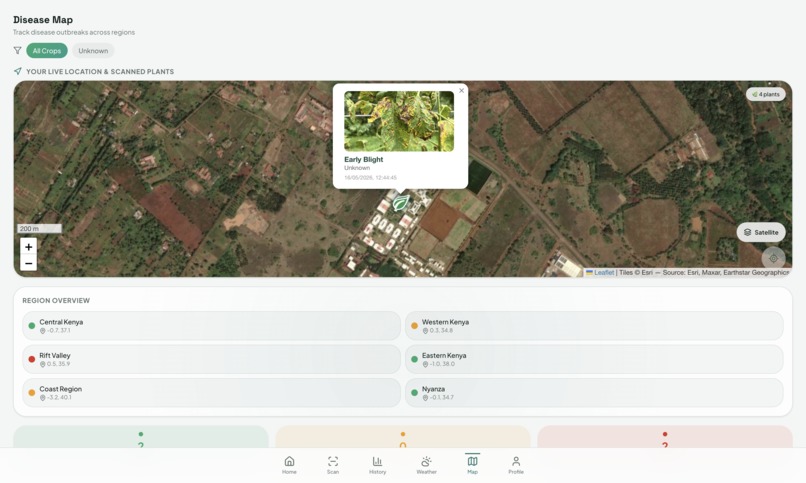Click the pin icon under Central Kenya
Image resolution: width=806 pixels, height=483 pixels.
tap(43, 331)
